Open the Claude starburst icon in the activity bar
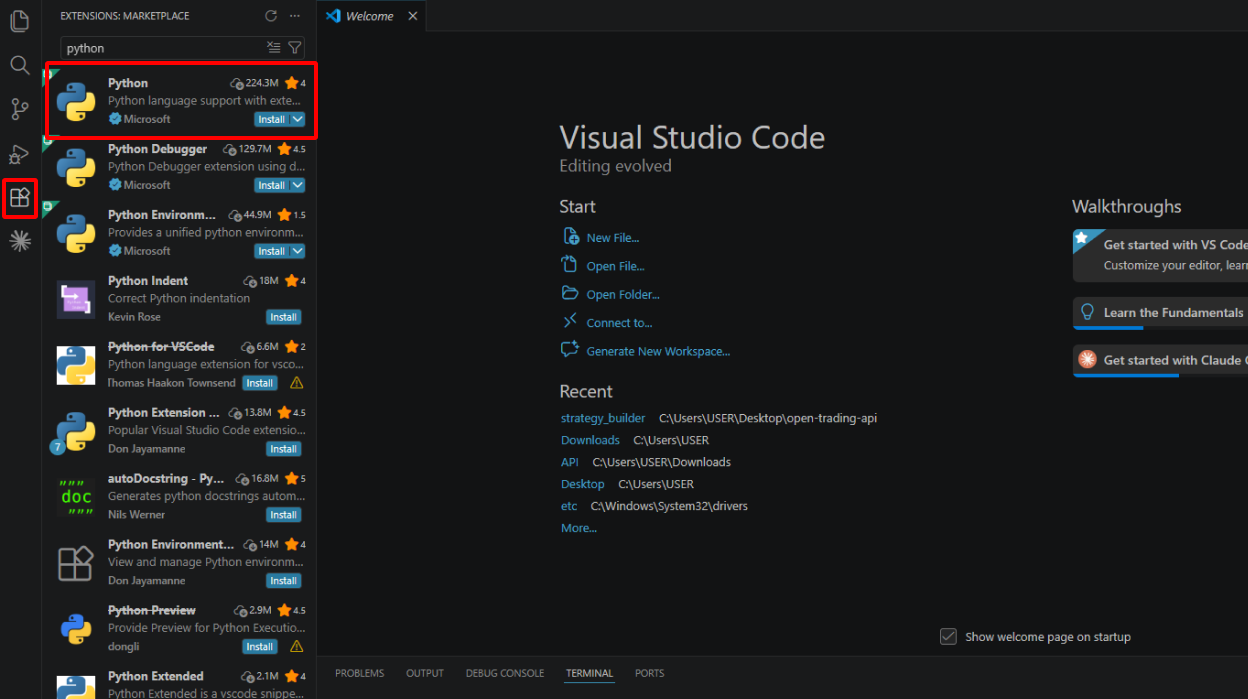 [19, 240]
